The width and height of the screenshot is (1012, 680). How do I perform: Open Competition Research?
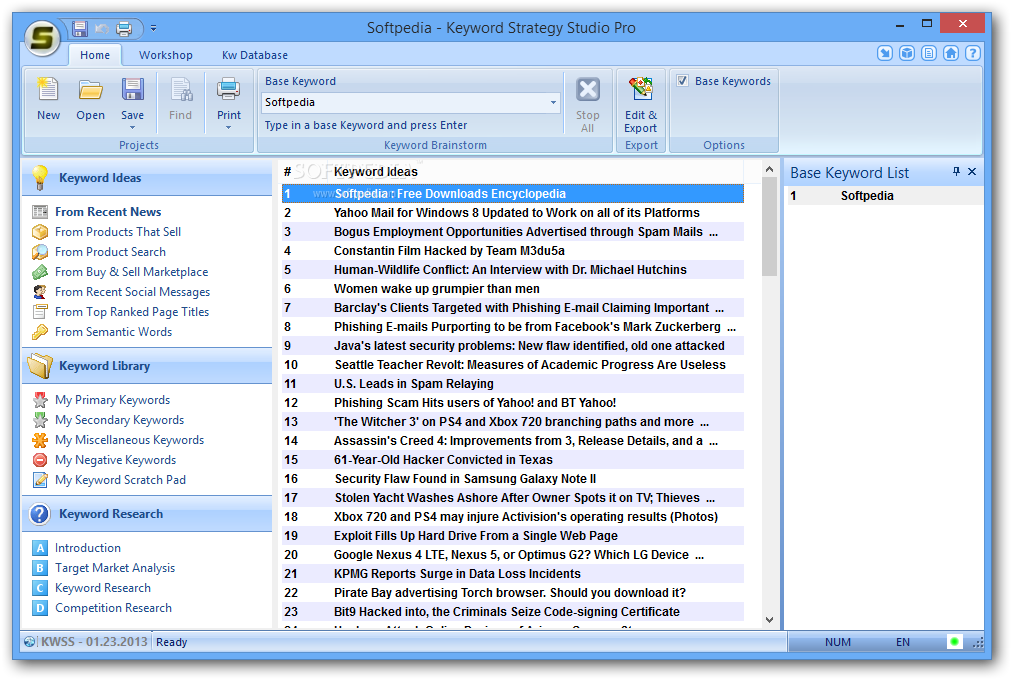click(x=113, y=608)
